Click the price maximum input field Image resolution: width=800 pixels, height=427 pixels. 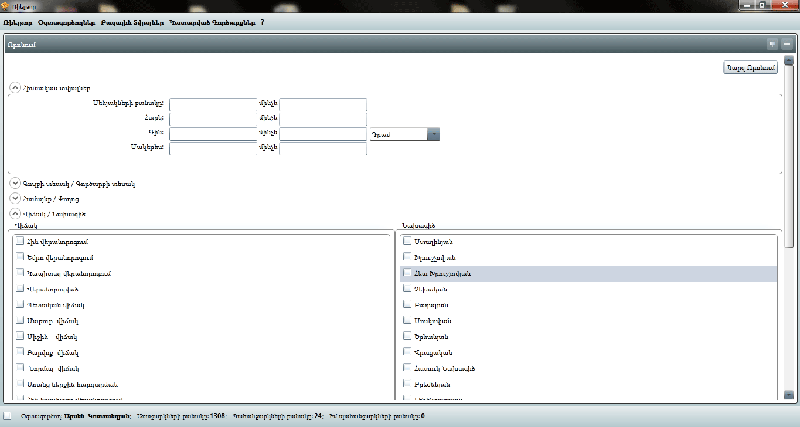tap(323, 134)
